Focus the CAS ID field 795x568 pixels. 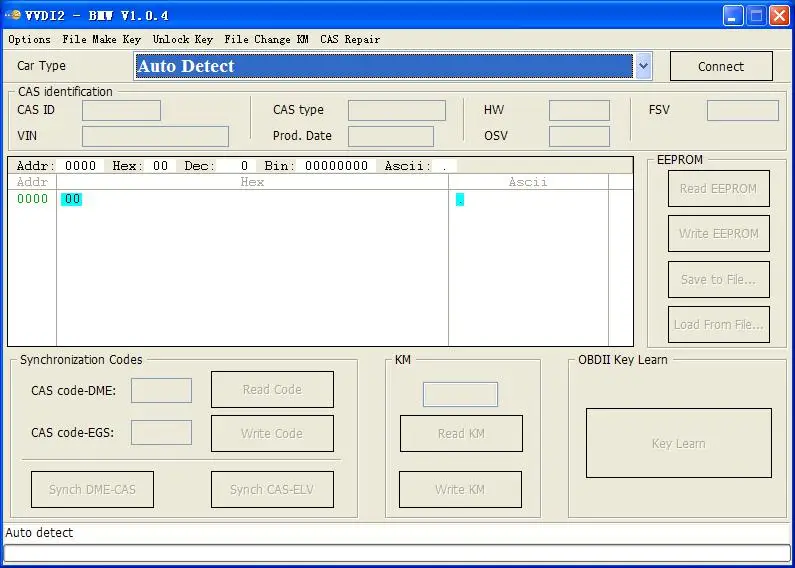coord(121,111)
